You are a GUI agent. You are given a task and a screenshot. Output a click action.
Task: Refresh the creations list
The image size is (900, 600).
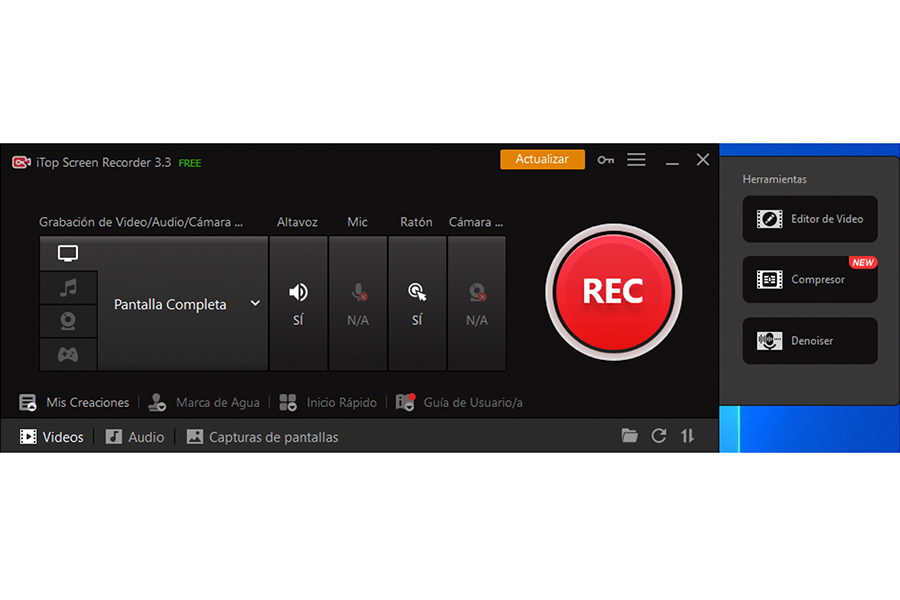point(659,436)
